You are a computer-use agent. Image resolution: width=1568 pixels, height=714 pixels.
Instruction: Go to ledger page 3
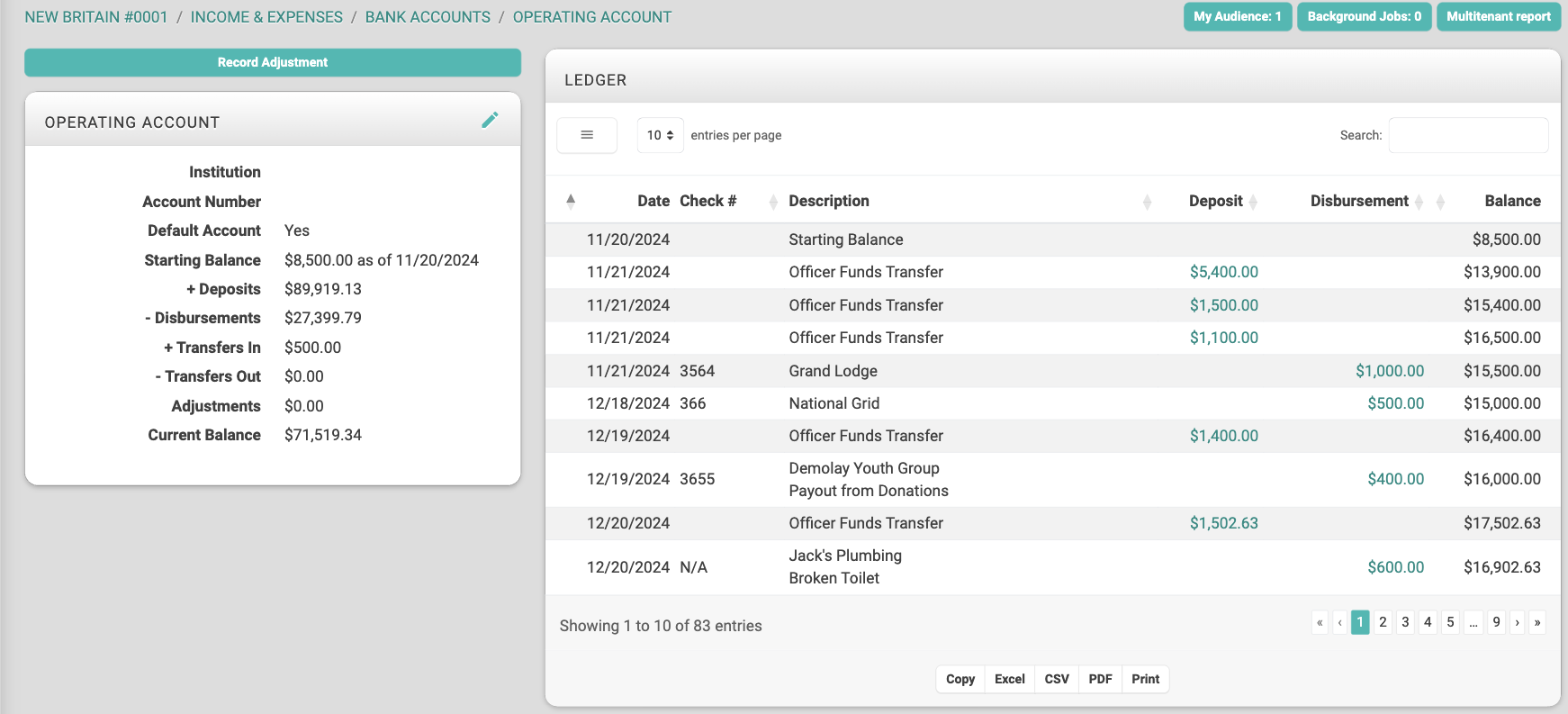(x=1405, y=623)
